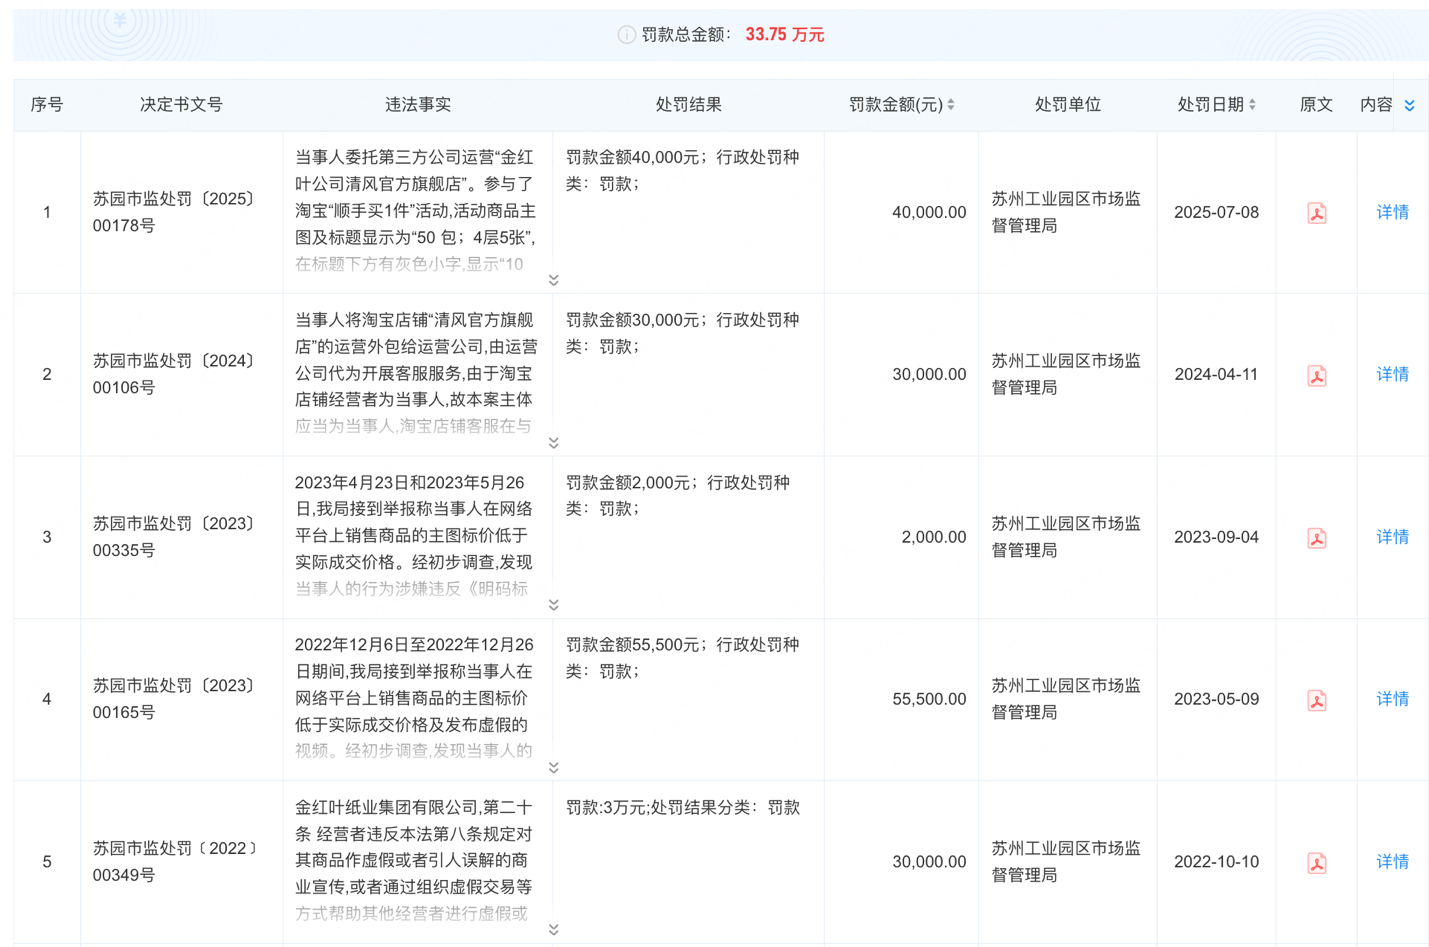Viewport: 1429px width, 947px height.
Task: Expand 违法事实 text in row 5
Action: pos(553,930)
